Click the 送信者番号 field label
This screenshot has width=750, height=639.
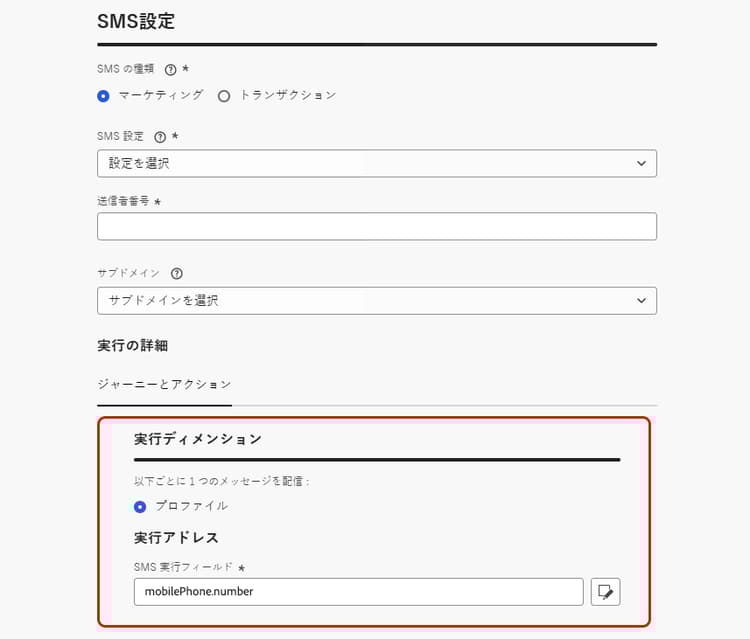(123, 201)
